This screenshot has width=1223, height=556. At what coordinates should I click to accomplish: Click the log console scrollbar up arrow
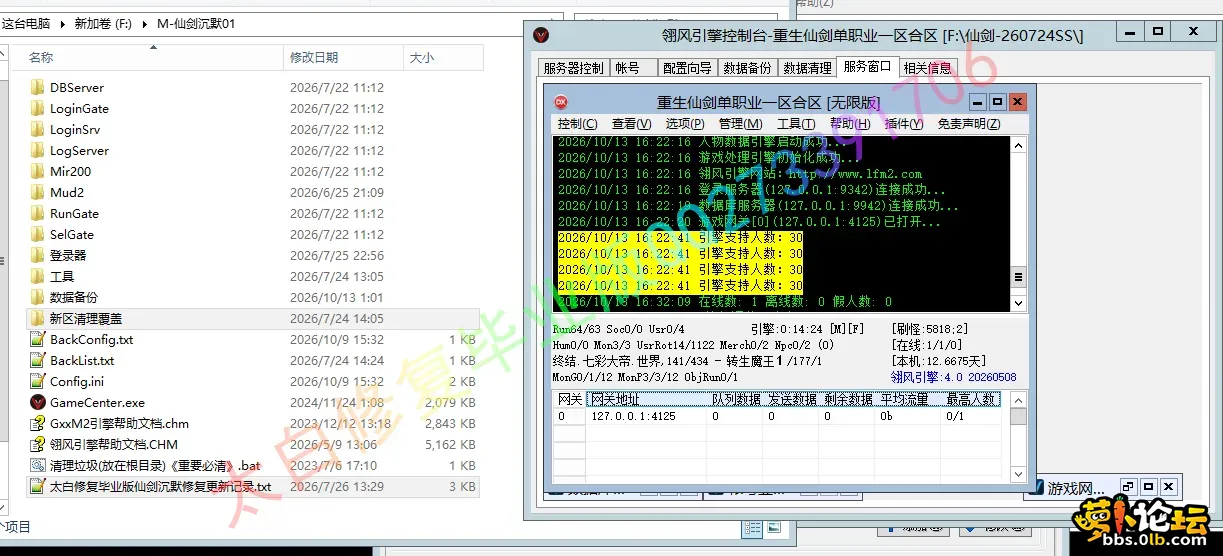pyautogui.click(x=1018, y=145)
